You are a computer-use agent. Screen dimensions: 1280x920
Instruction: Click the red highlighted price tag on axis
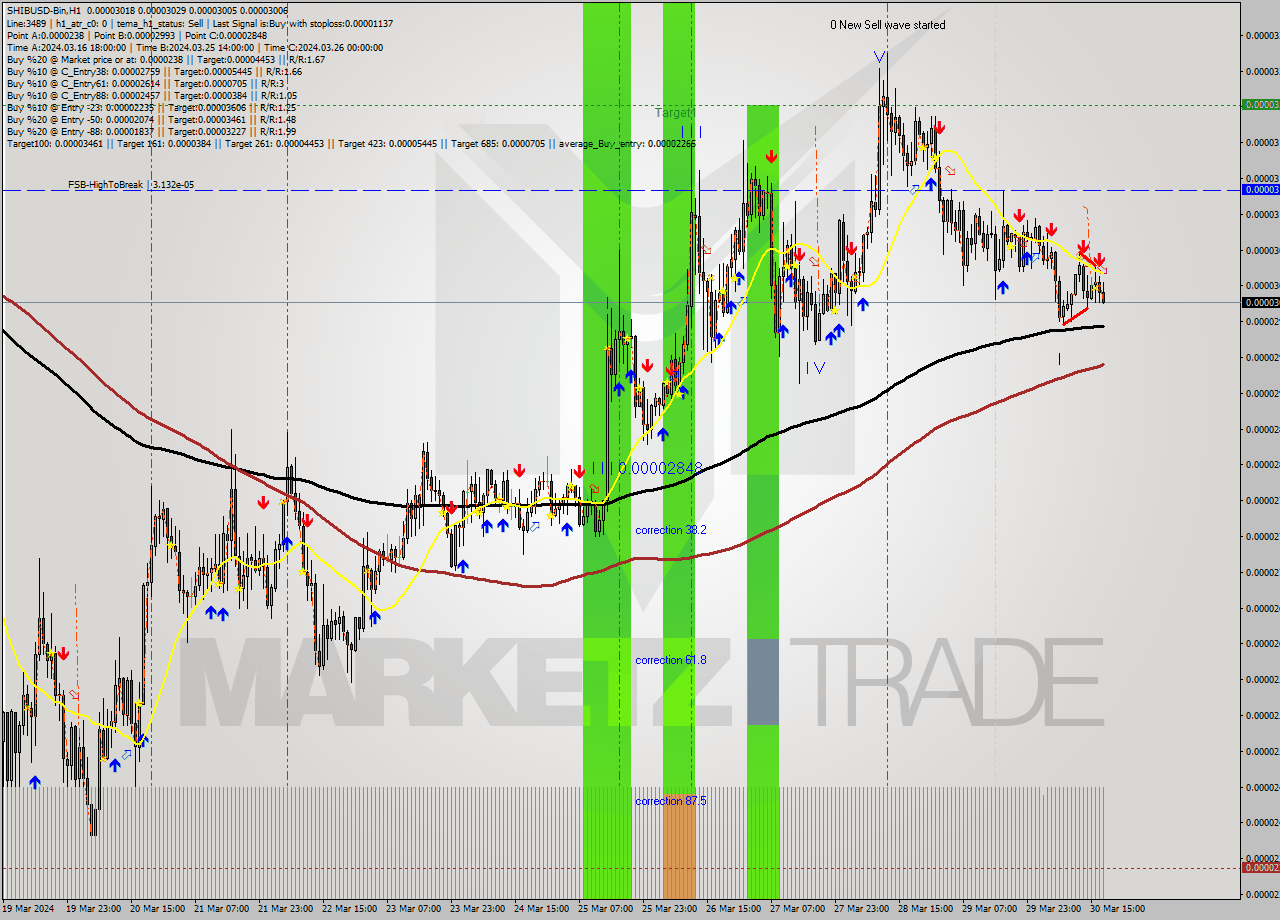[1260, 867]
